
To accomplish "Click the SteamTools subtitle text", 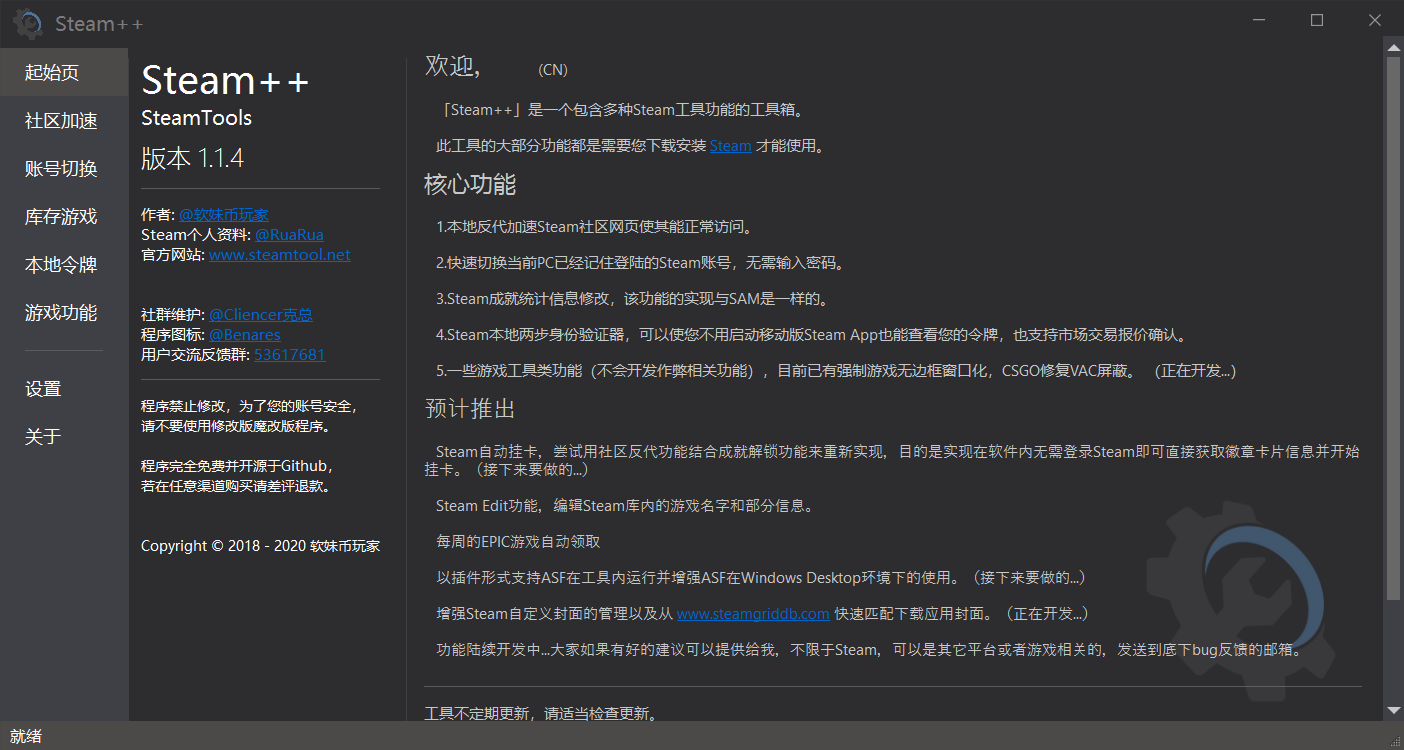I will (x=196, y=118).
